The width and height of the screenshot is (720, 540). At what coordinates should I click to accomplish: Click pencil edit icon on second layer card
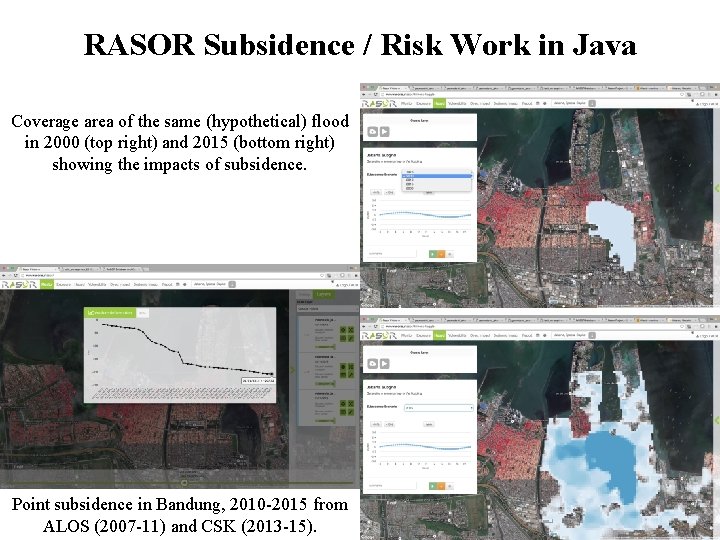coord(350,375)
